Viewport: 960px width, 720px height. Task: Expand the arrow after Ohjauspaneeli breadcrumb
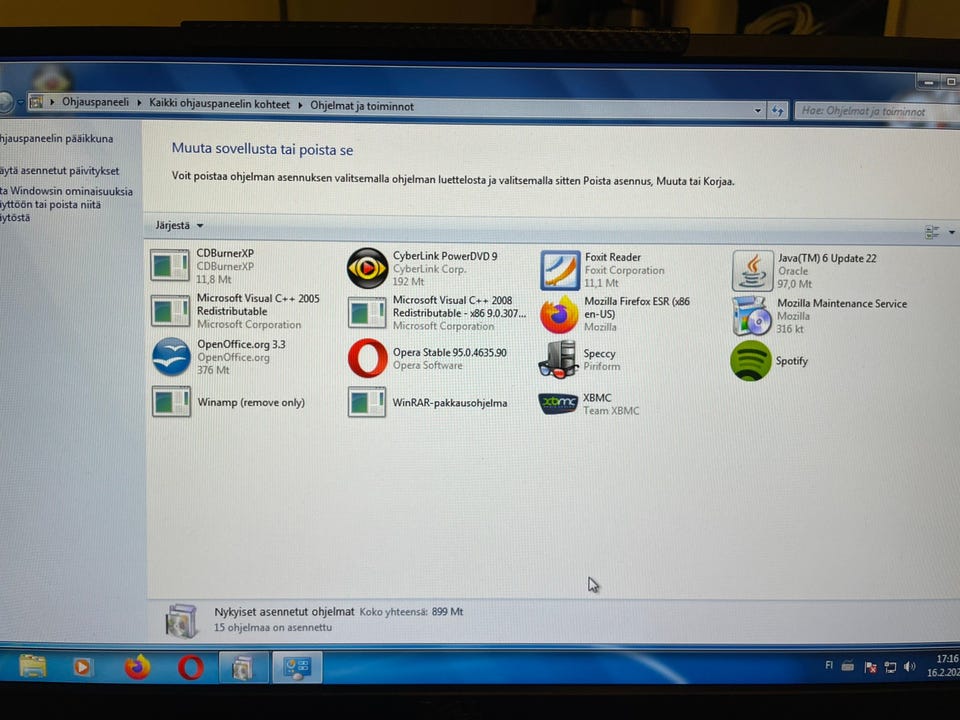coord(139,103)
